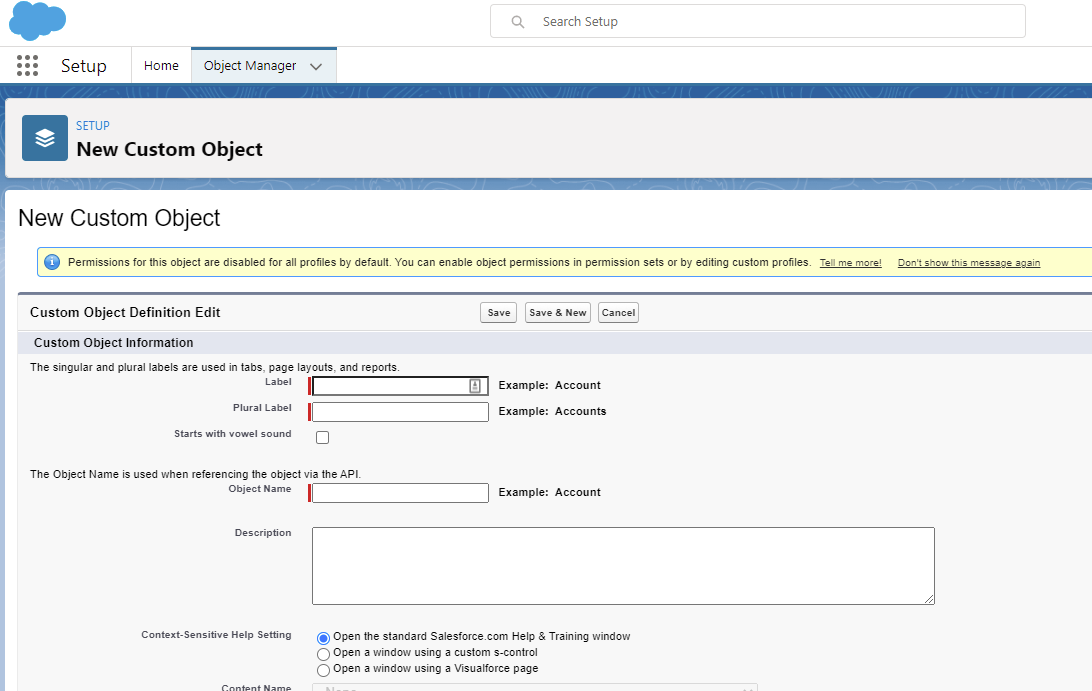
Task: Click the Custom Object Information section header
Action: pyautogui.click(x=114, y=343)
